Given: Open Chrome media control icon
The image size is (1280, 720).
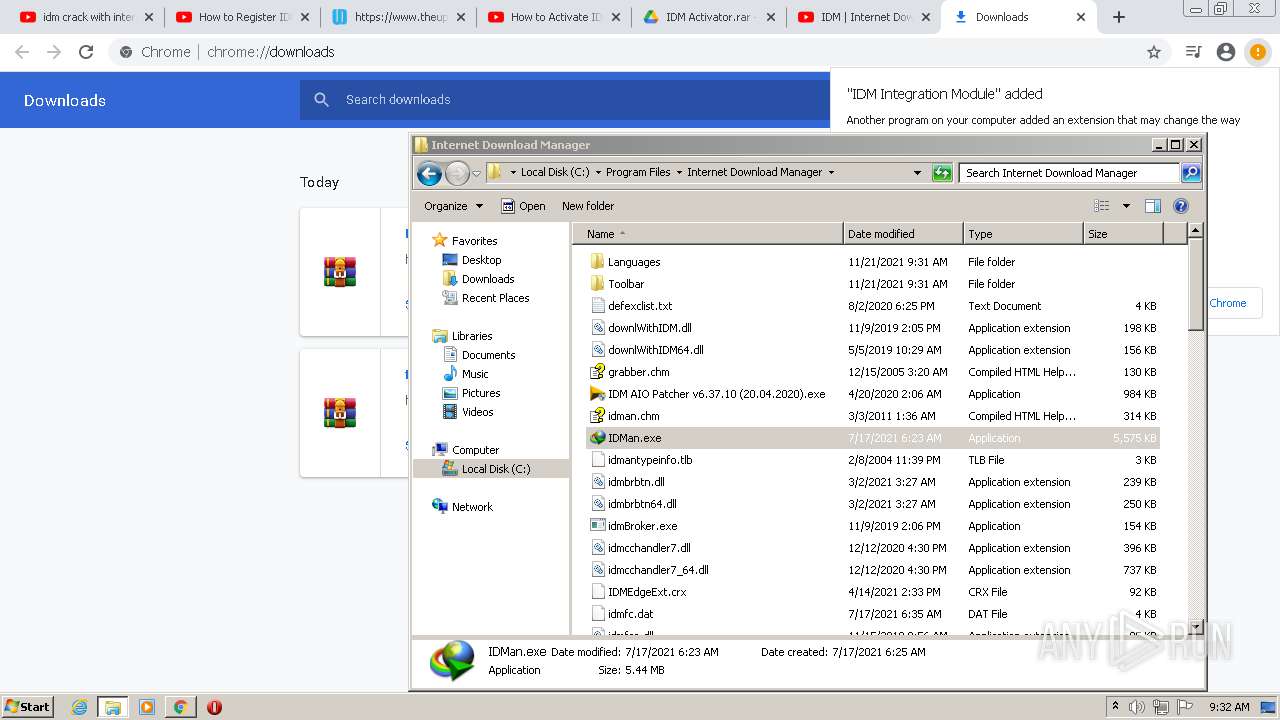Looking at the screenshot, I should 1193,52.
